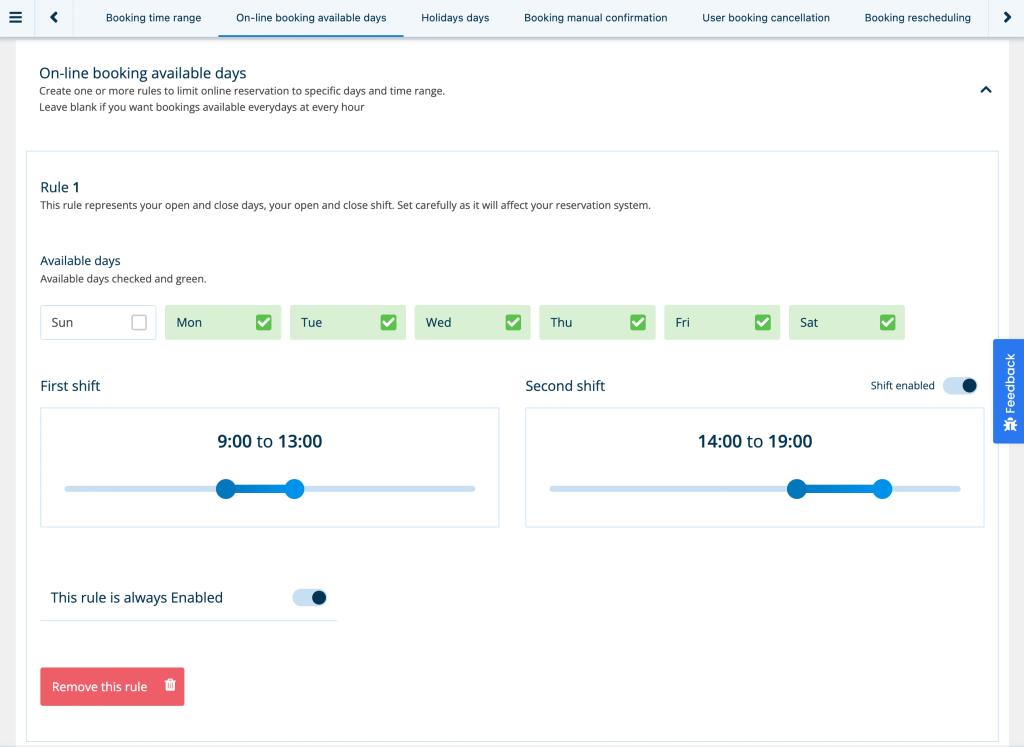The height and width of the screenshot is (747, 1024).
Task: Check the Sun day checkbox
Action: [139, 322]
